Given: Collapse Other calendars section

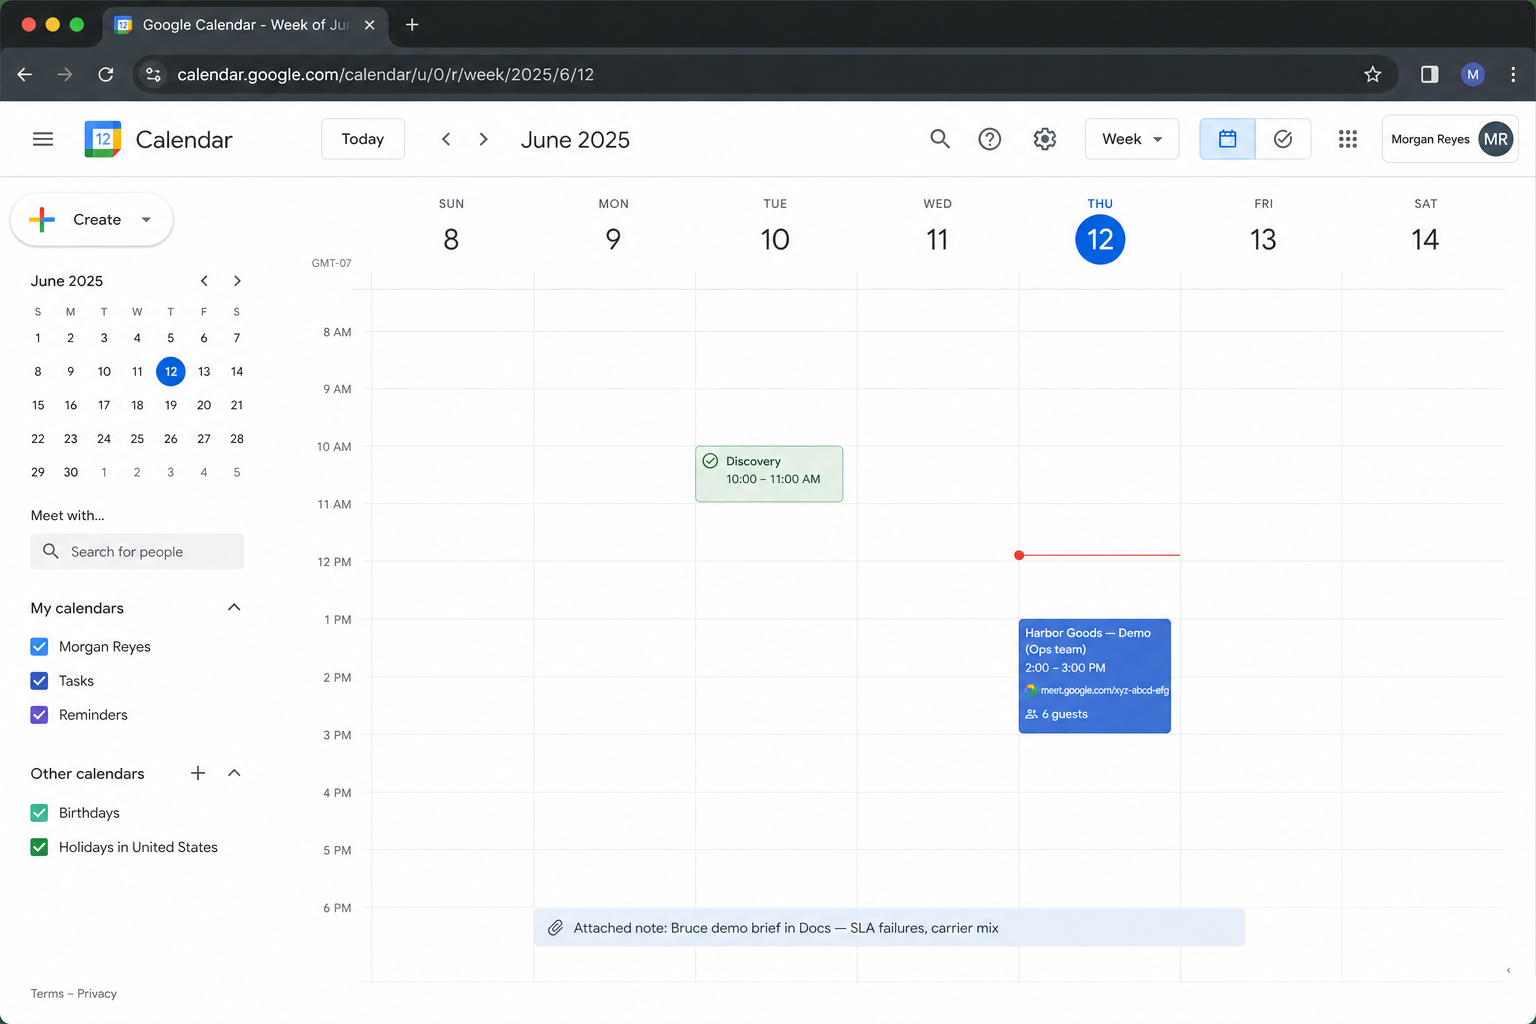Looking at the screenshot, I should click(234, 773).
